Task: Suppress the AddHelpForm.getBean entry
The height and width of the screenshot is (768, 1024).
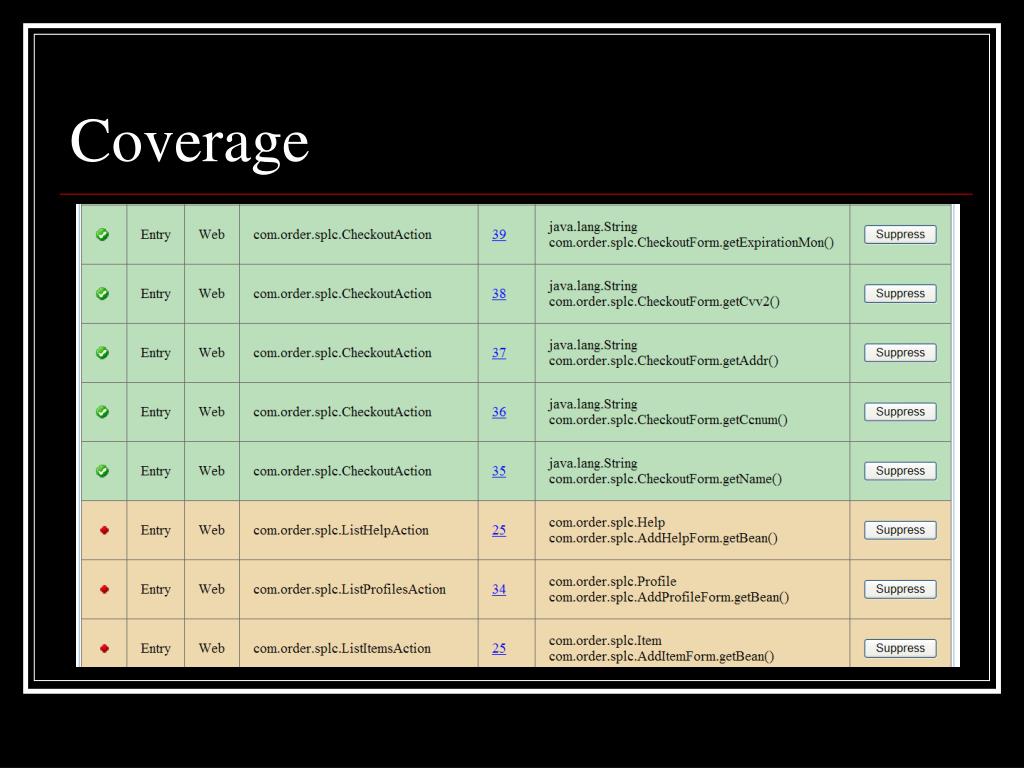Action: click(900, 530)
